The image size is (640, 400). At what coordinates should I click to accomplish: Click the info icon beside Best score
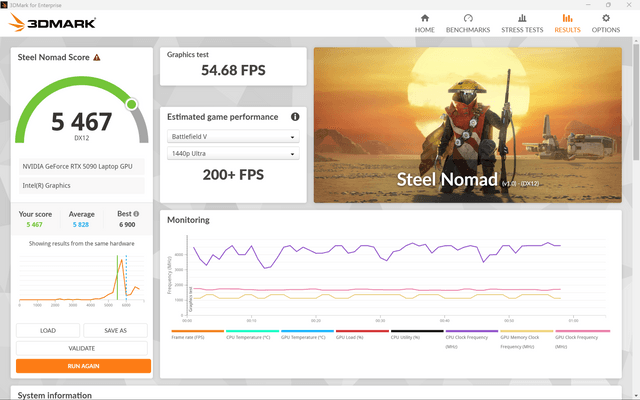tap(136, 213)
